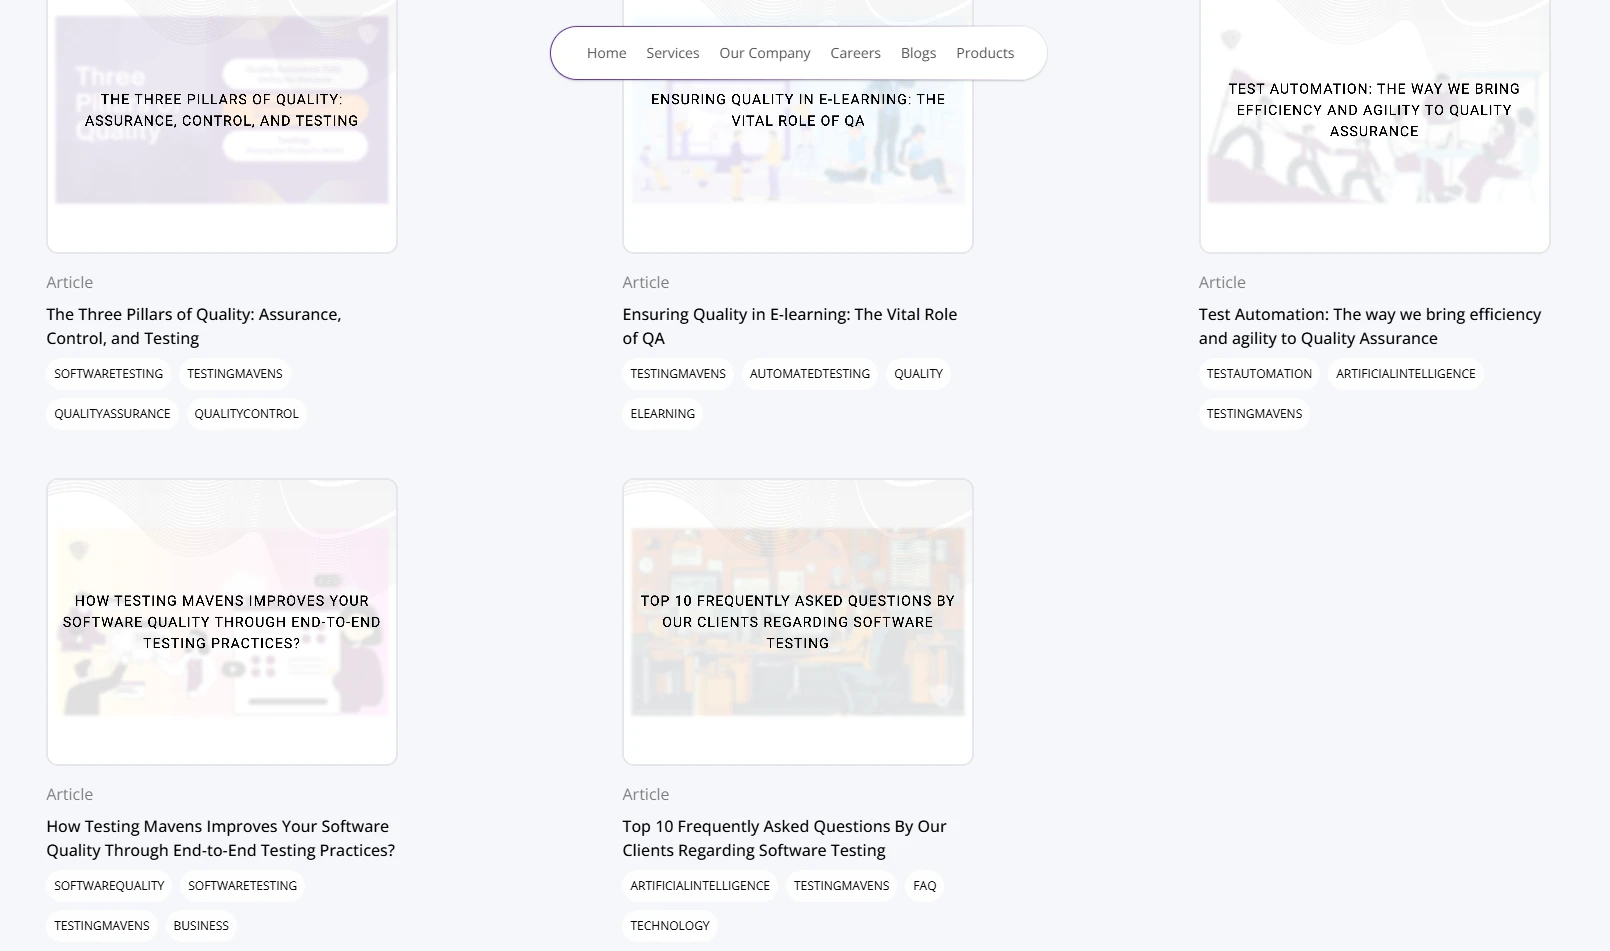
Task: Visit the Careers page
Action: pyautogui.click(x=855, y=53)
